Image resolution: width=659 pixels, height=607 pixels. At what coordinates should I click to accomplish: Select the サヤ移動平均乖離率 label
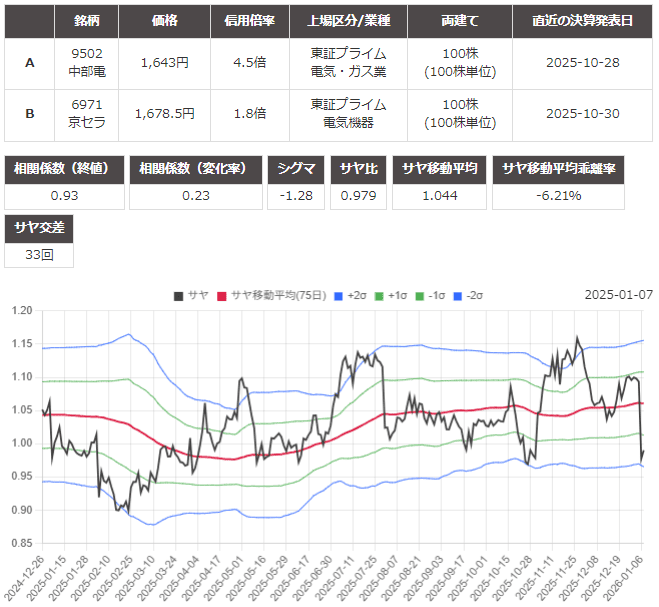point(559,168)
